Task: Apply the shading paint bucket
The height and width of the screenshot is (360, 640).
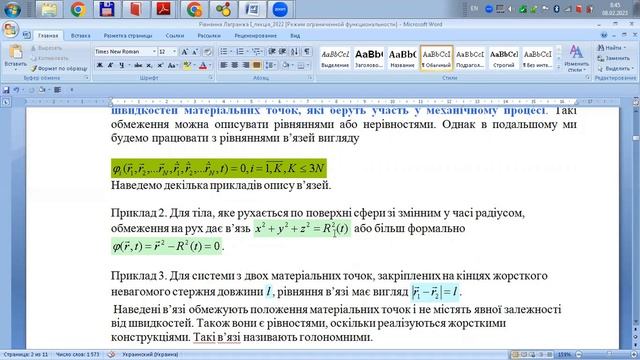Action: pyautogui.click(x=287, y=65)
